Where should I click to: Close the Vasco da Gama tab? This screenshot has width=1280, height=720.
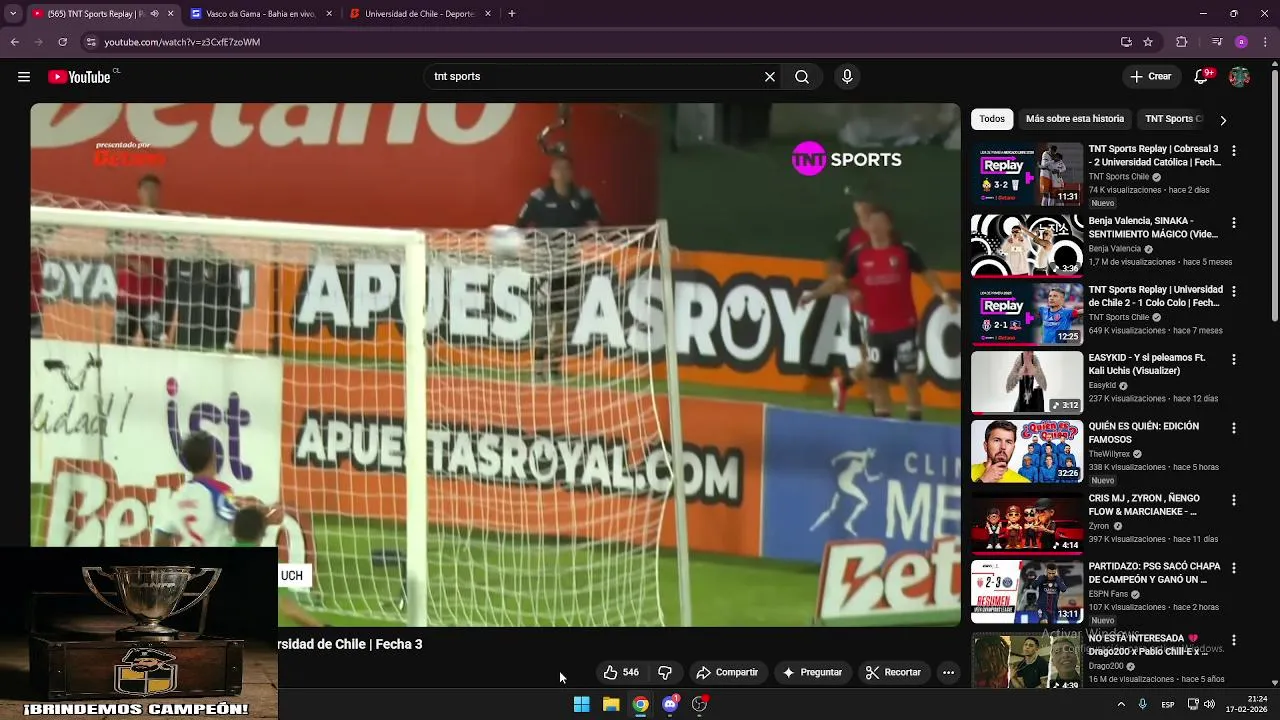coord(329,14)
